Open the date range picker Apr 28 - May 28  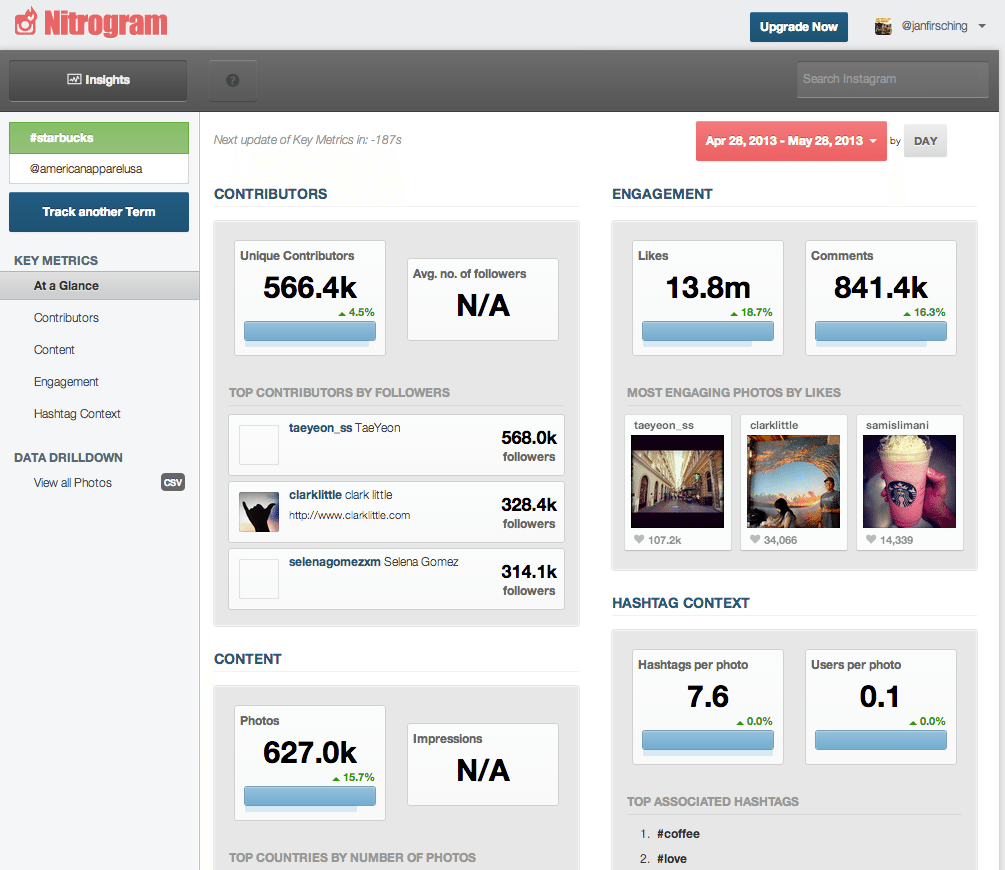click(791, 141)
